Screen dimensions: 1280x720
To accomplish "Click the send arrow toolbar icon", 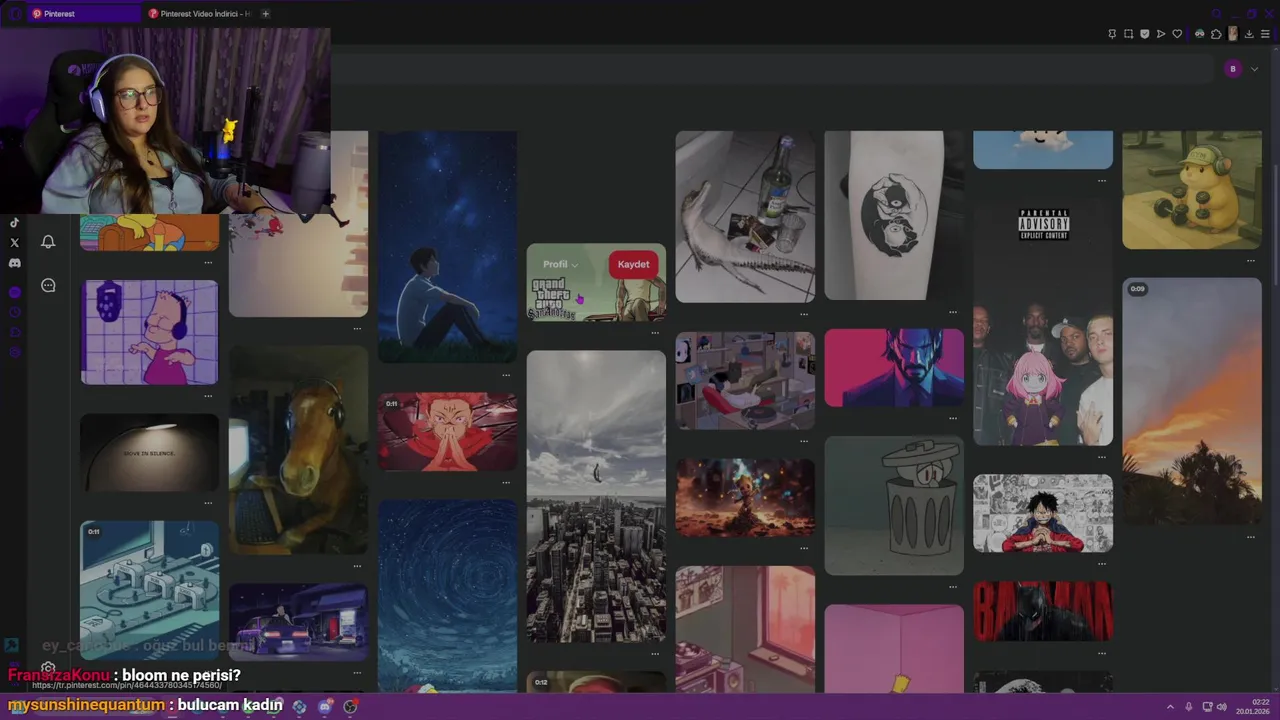I will [1161, 34].
